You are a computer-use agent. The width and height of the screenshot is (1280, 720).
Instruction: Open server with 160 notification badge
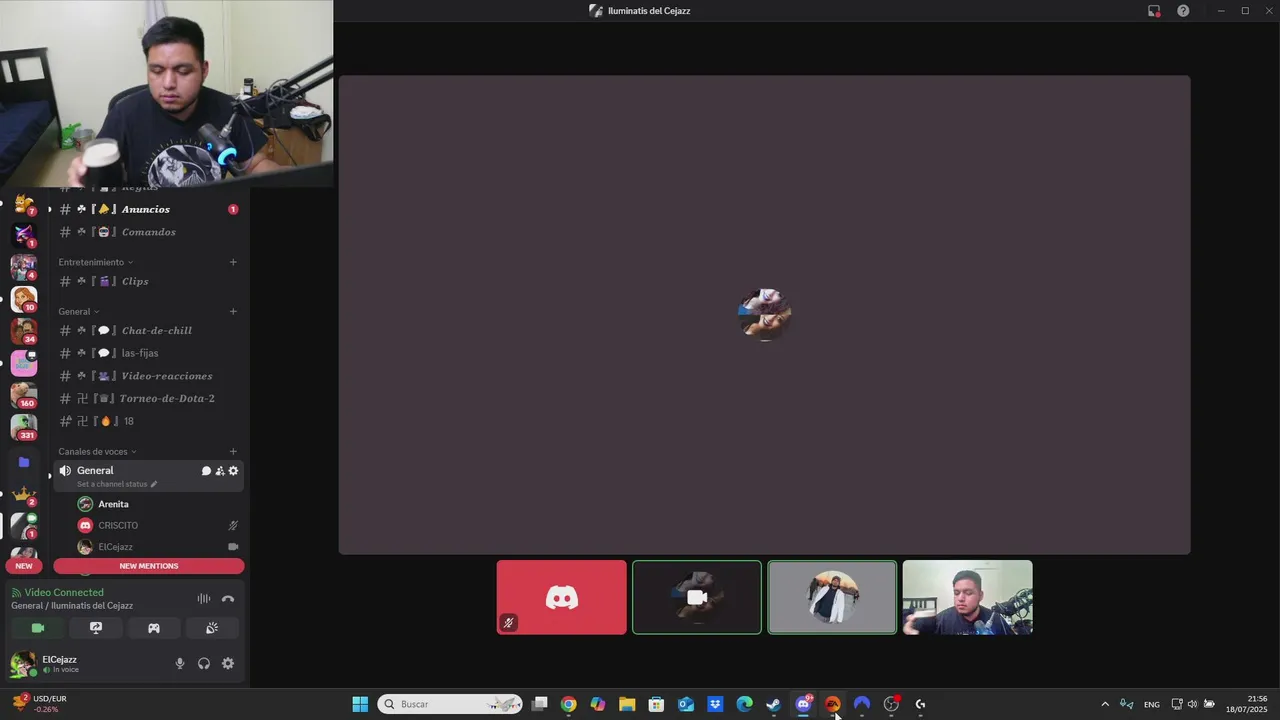coord(24,395)
